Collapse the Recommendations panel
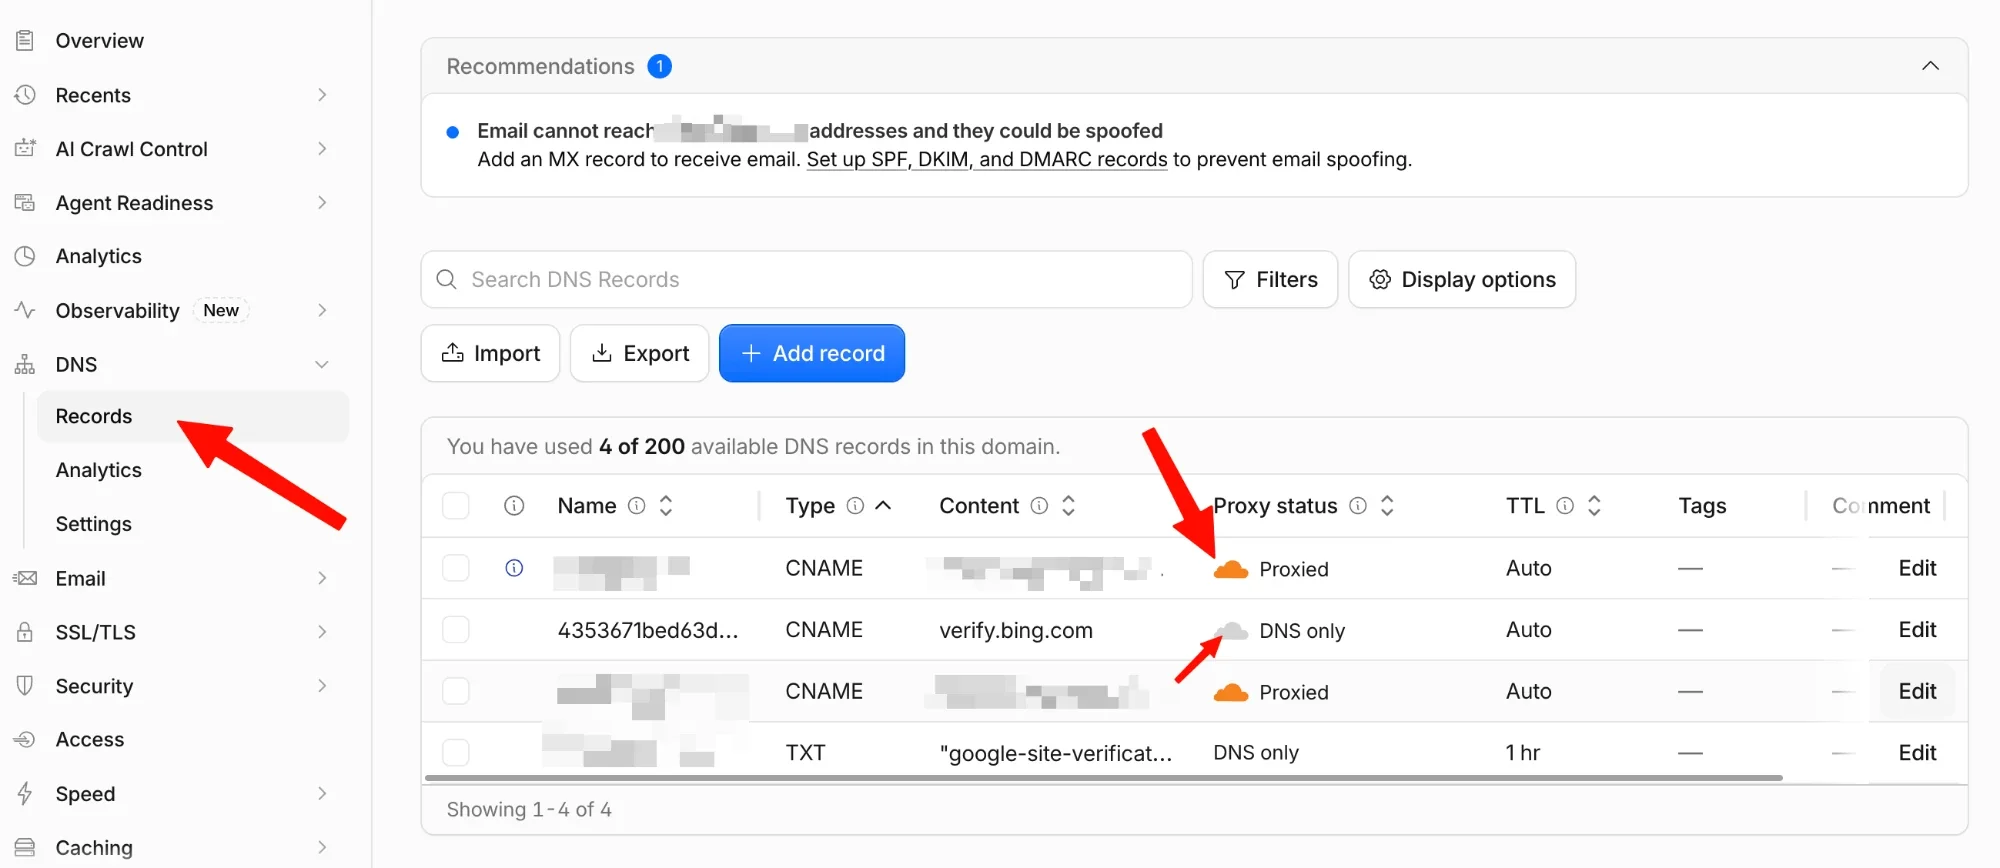The height and width of the screenshot is (868, 2000). [x=1930, y=66]
